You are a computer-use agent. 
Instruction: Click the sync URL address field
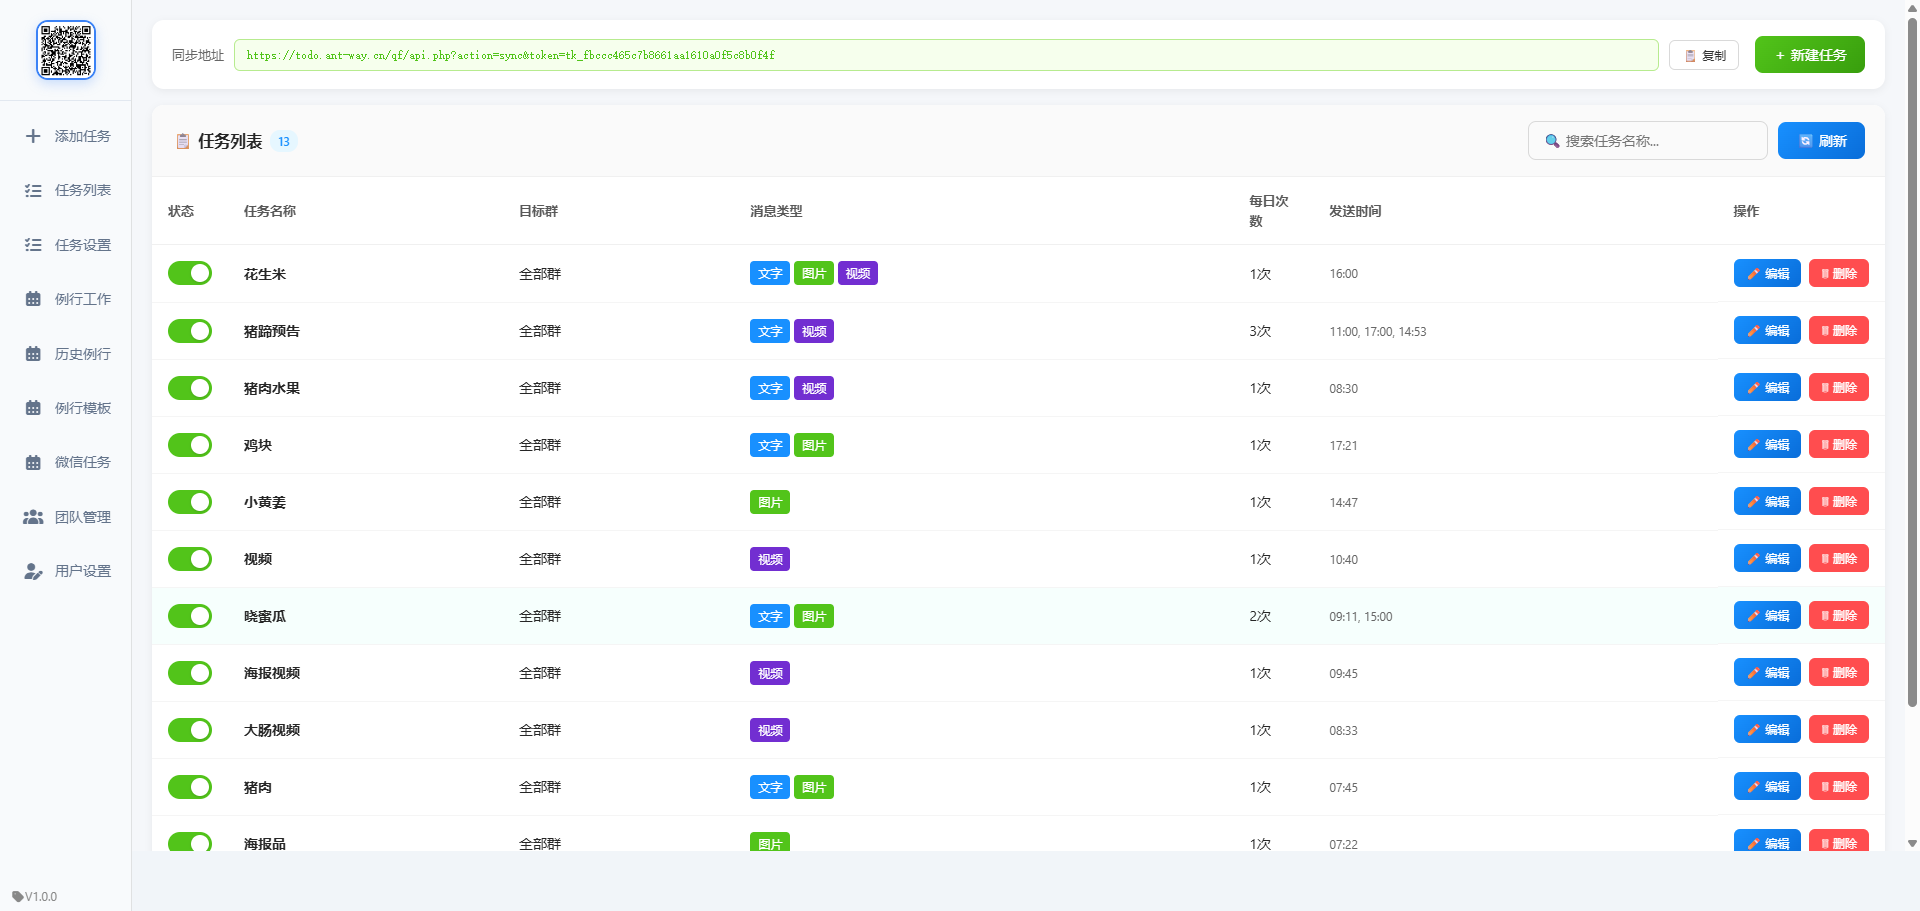946,55
